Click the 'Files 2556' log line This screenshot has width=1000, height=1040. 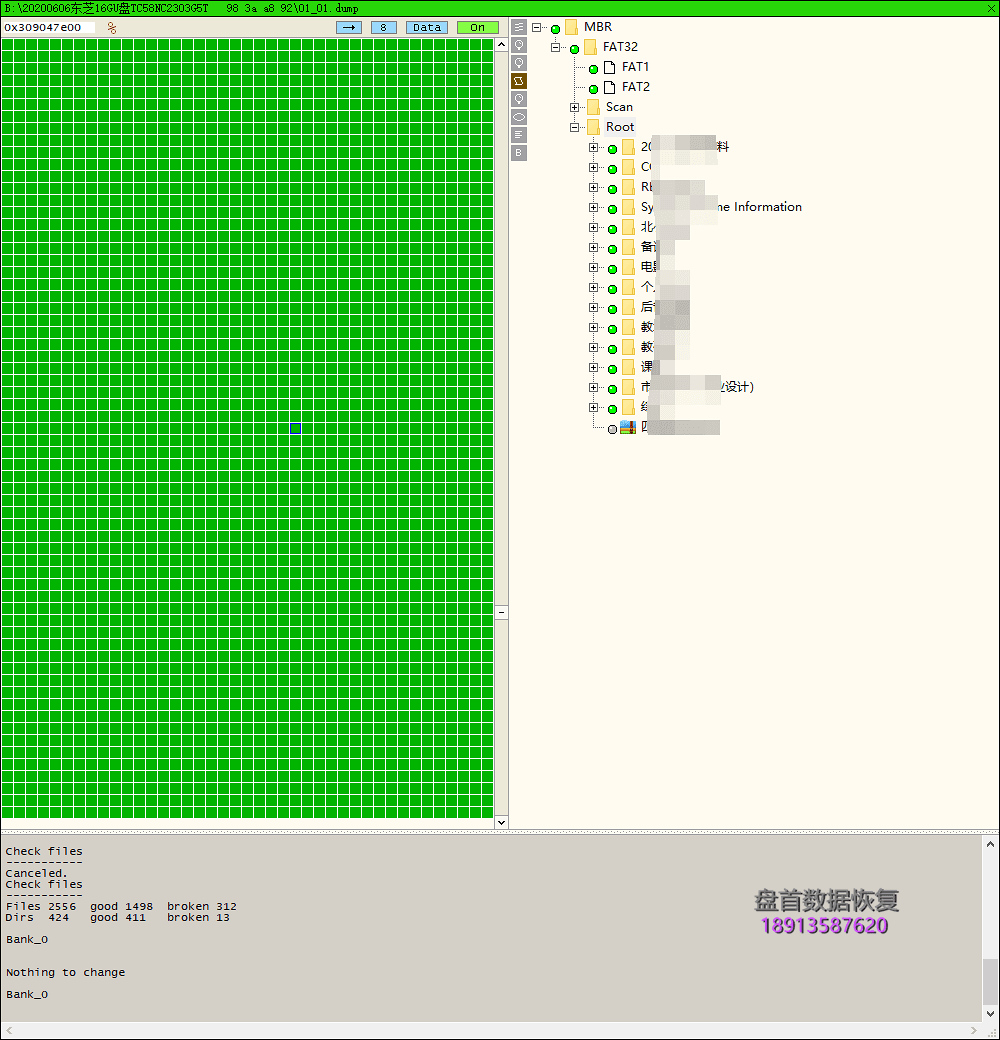[121, 906]
